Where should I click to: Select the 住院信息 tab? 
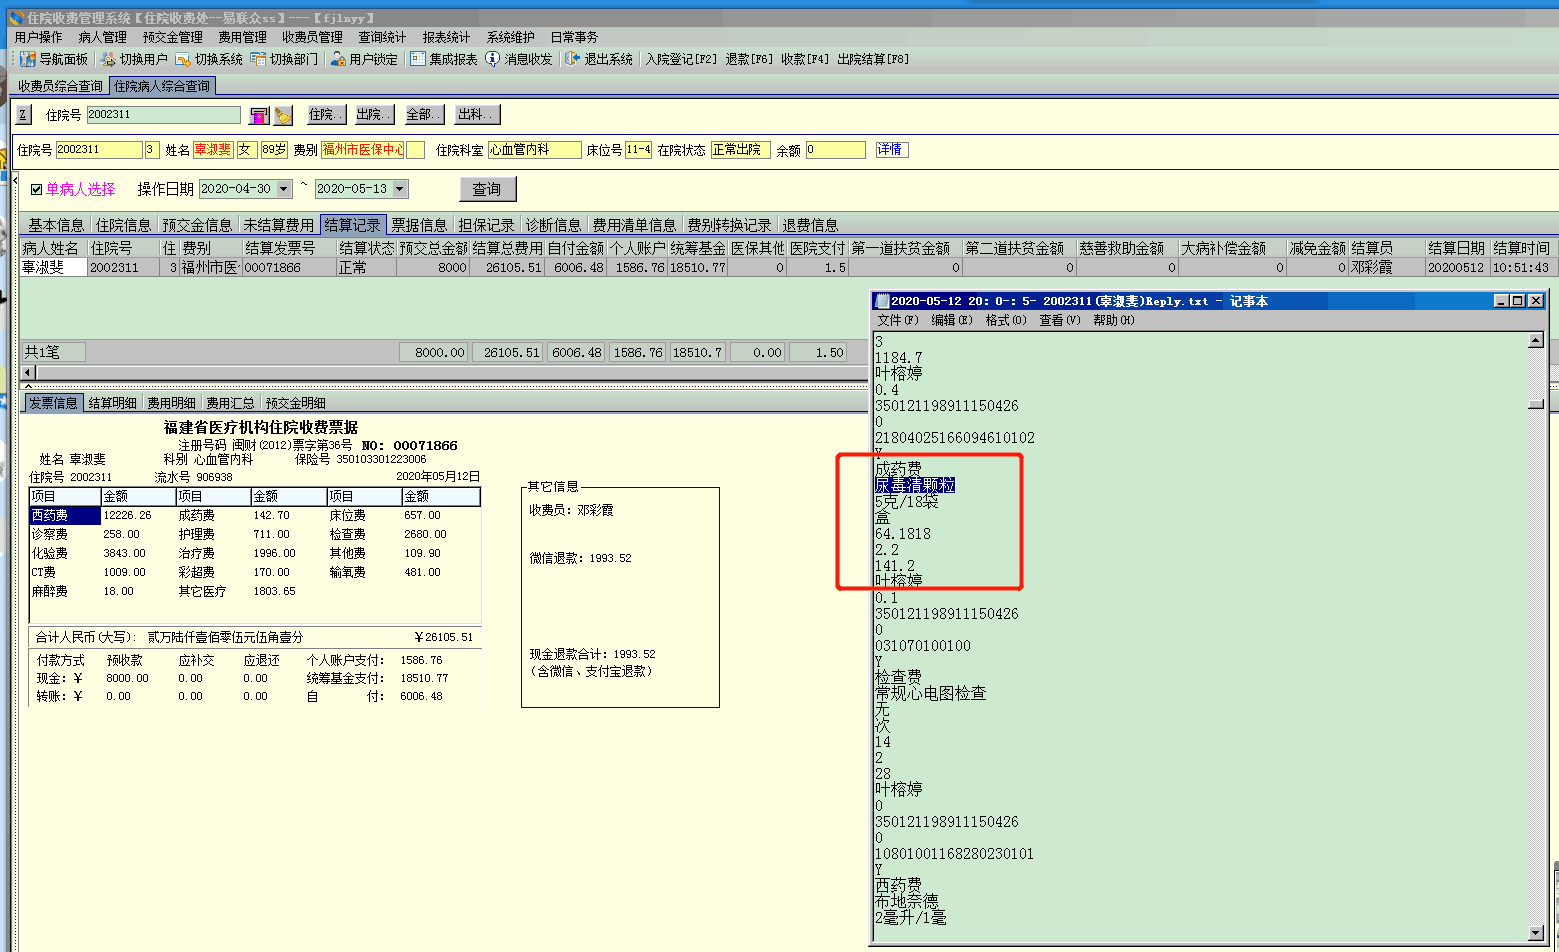click(123, 225)
